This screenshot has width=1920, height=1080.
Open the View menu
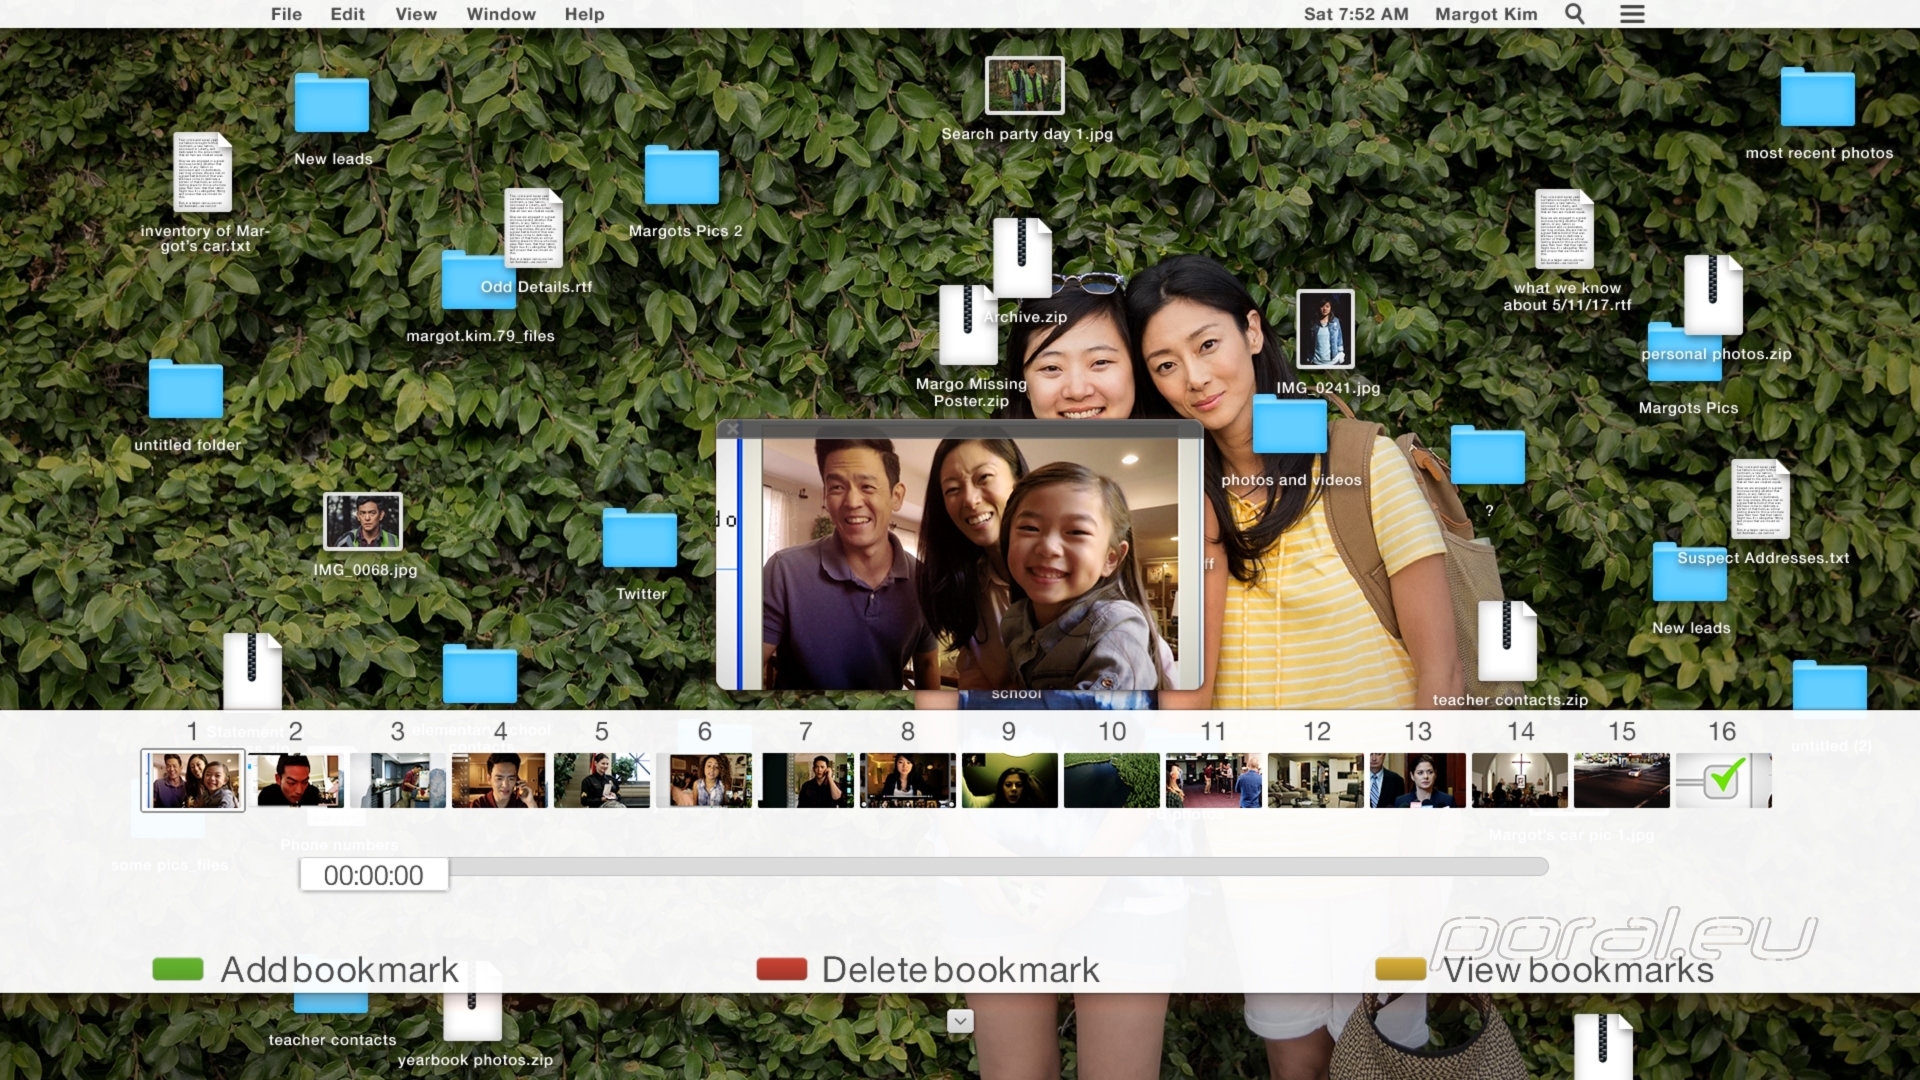pos(416,14)
